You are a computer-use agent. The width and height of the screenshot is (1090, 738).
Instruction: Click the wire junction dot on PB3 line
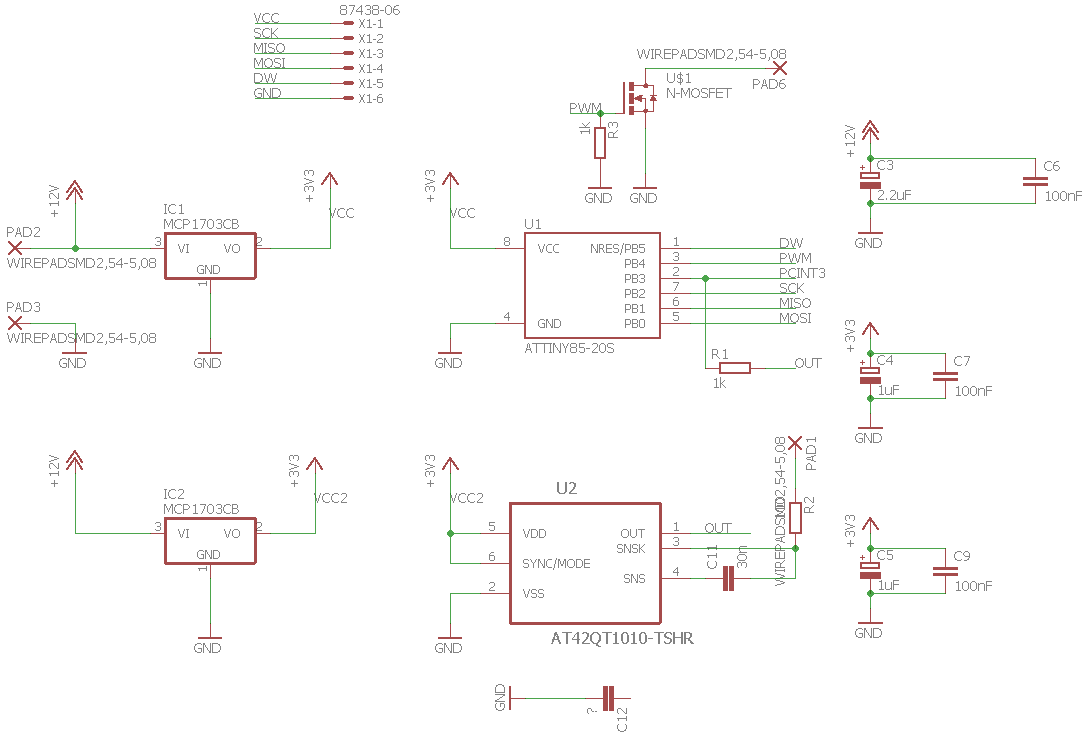(706, 279)
